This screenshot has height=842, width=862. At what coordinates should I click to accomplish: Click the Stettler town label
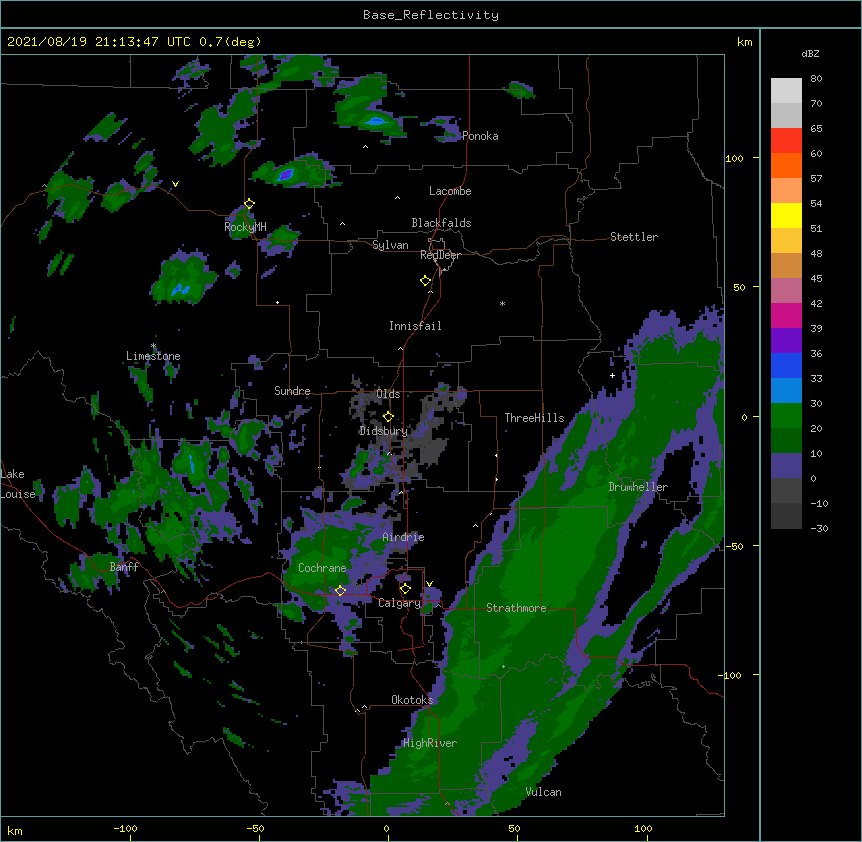(x=634, y=237)
